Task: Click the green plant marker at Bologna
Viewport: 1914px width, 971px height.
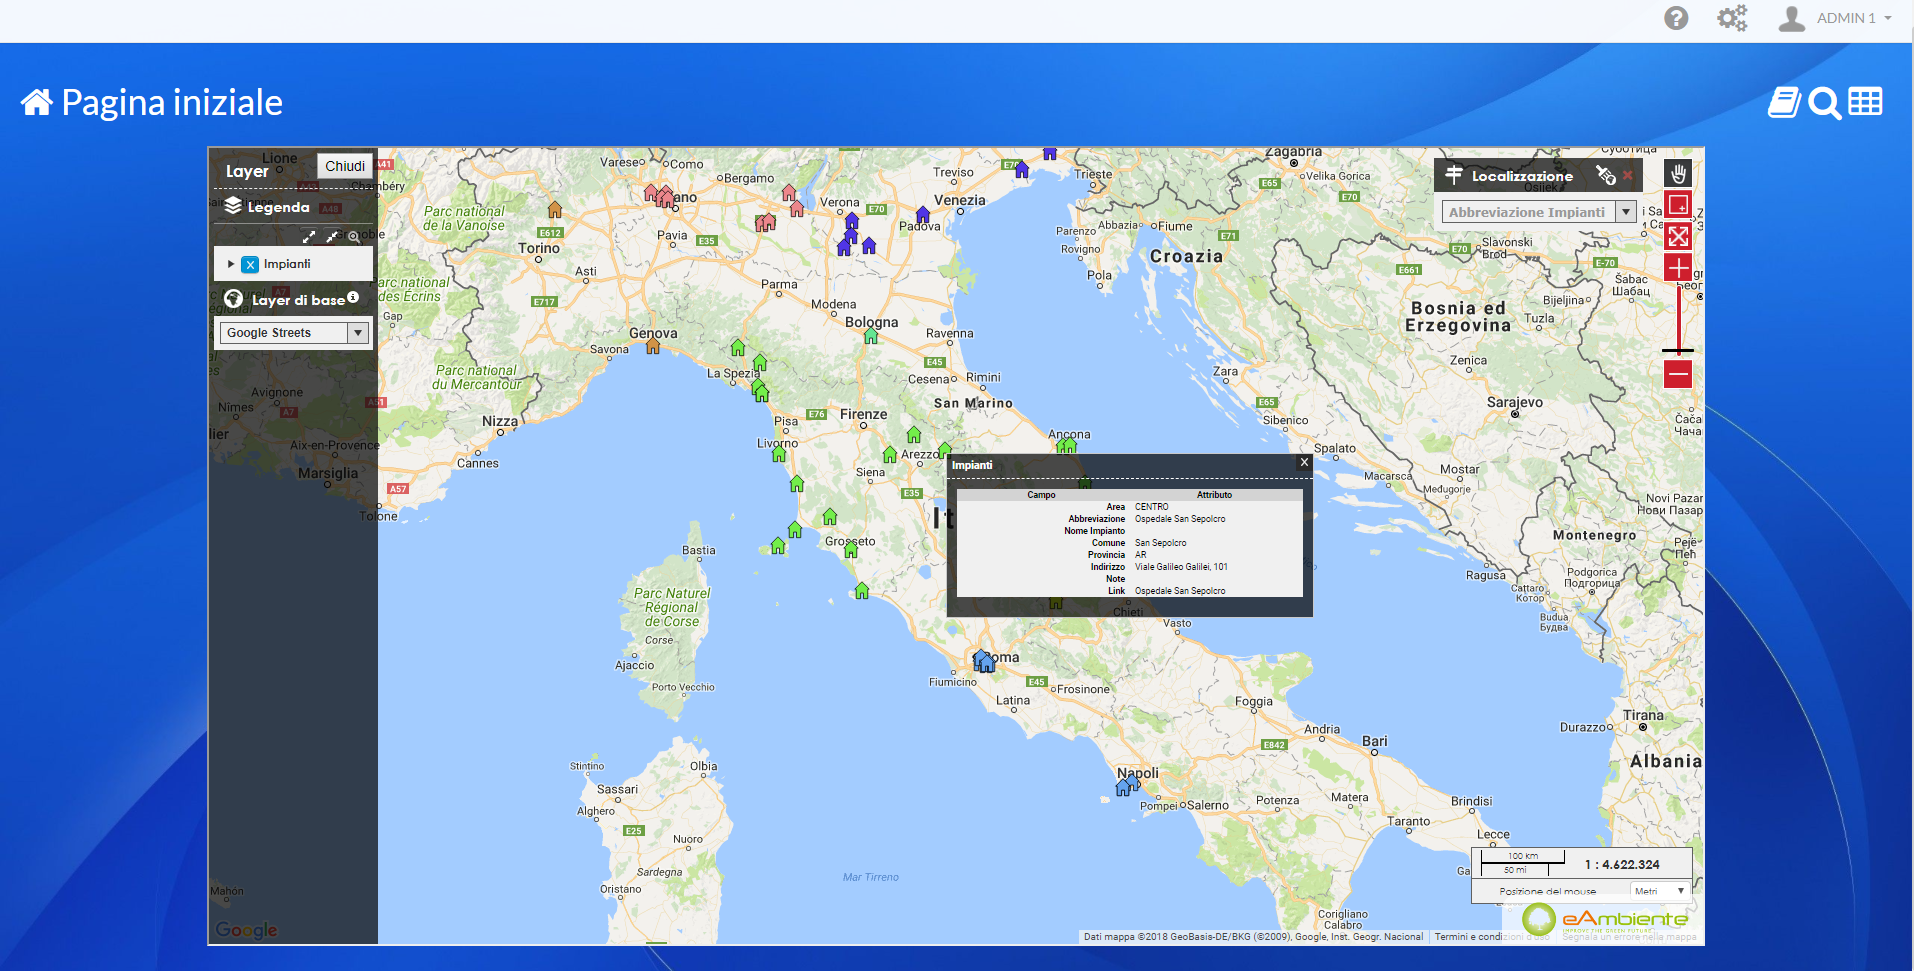Action: (x=871, y=335)
